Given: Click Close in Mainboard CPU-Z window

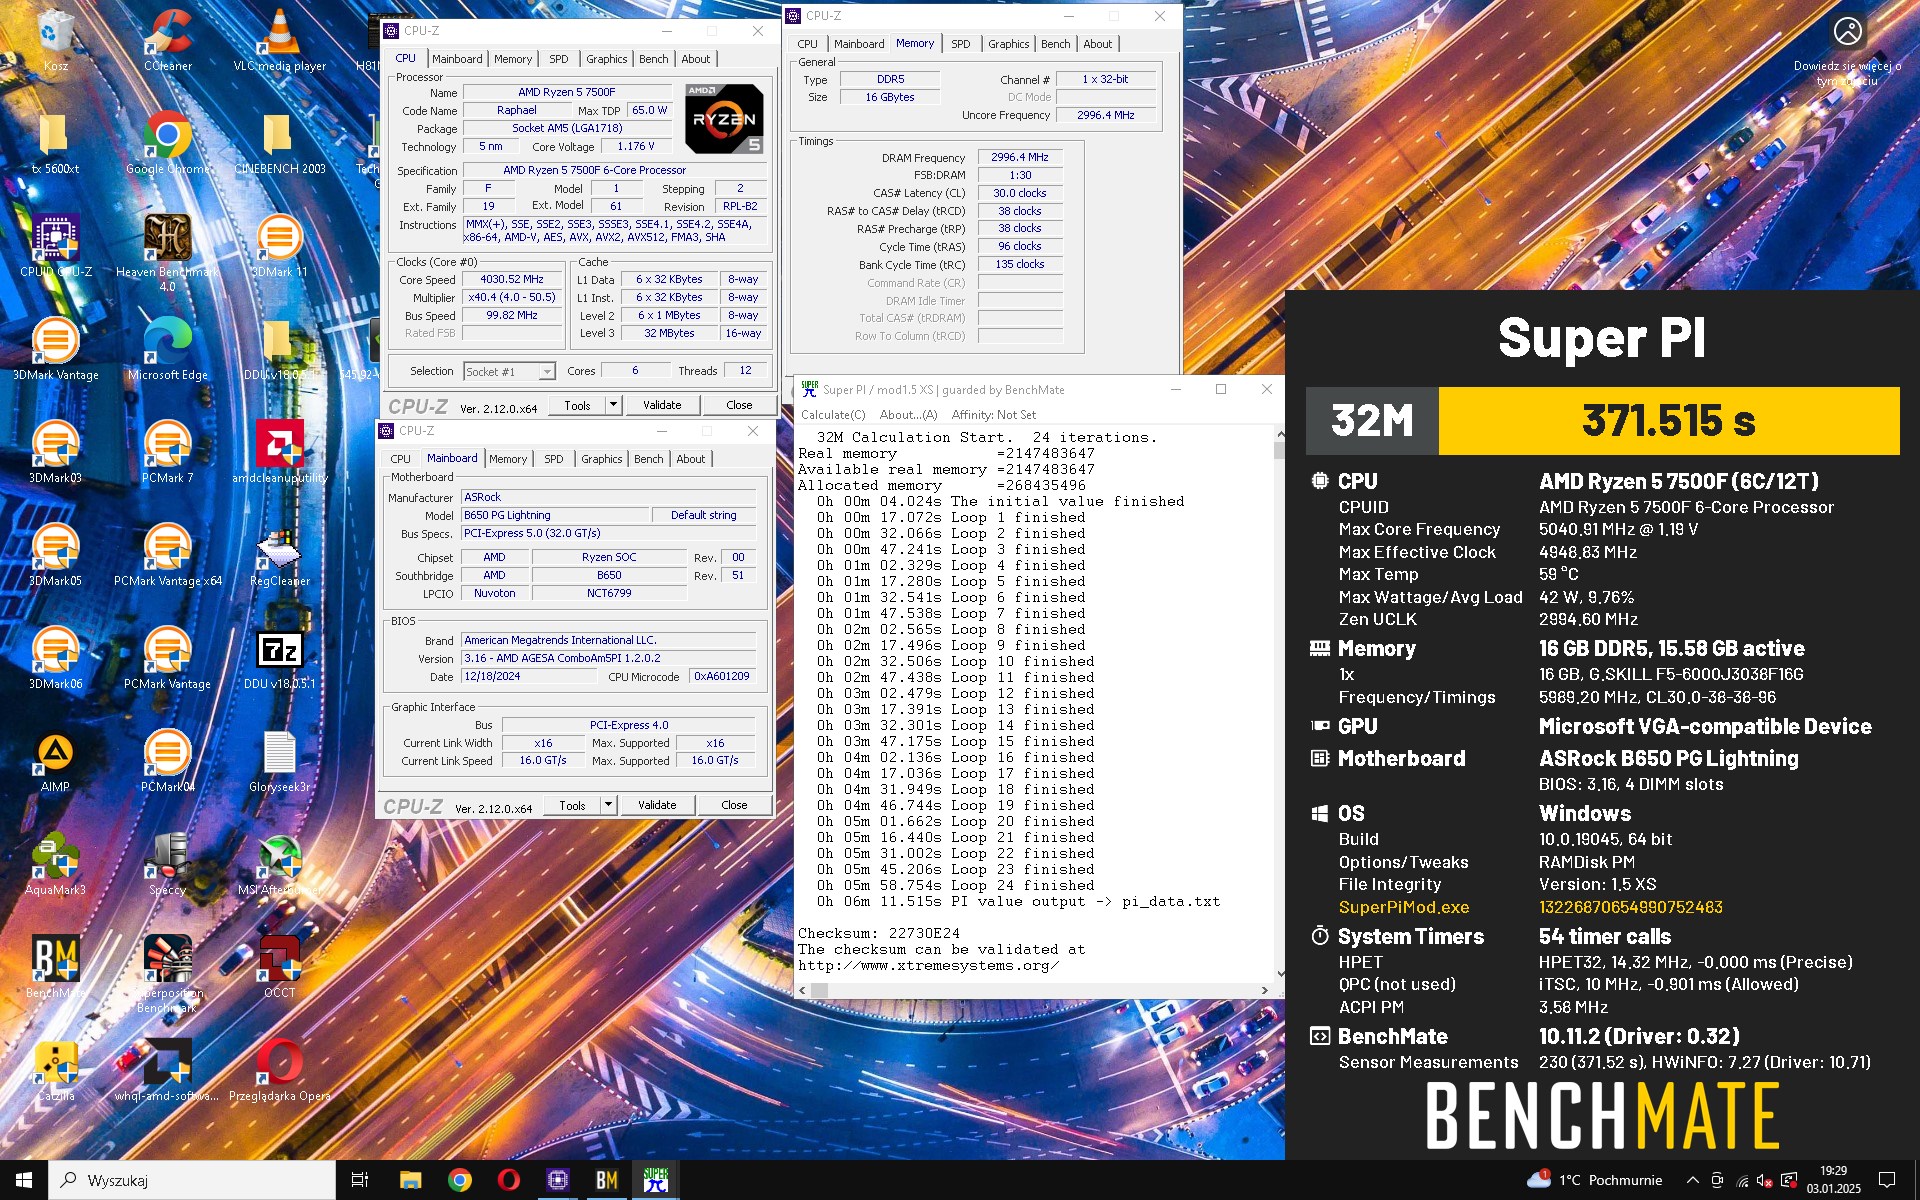Looking at the screenshot, I should (x=734, y=805).
